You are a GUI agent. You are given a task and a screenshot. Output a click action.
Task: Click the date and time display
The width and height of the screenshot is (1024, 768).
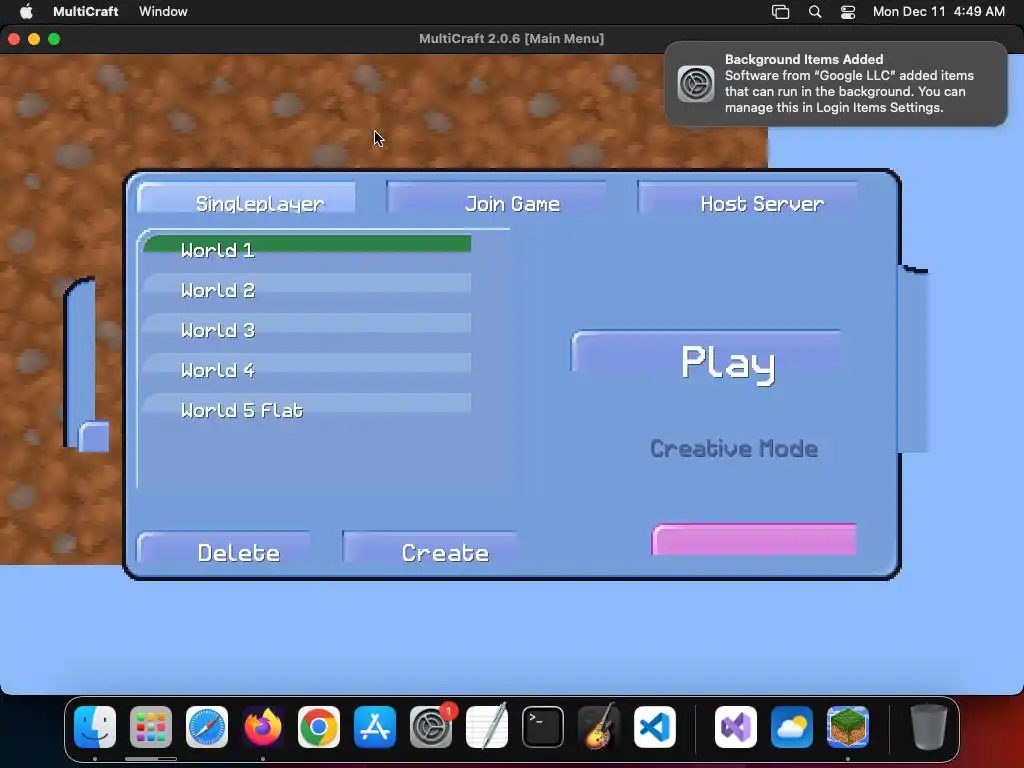pos(938,11)
